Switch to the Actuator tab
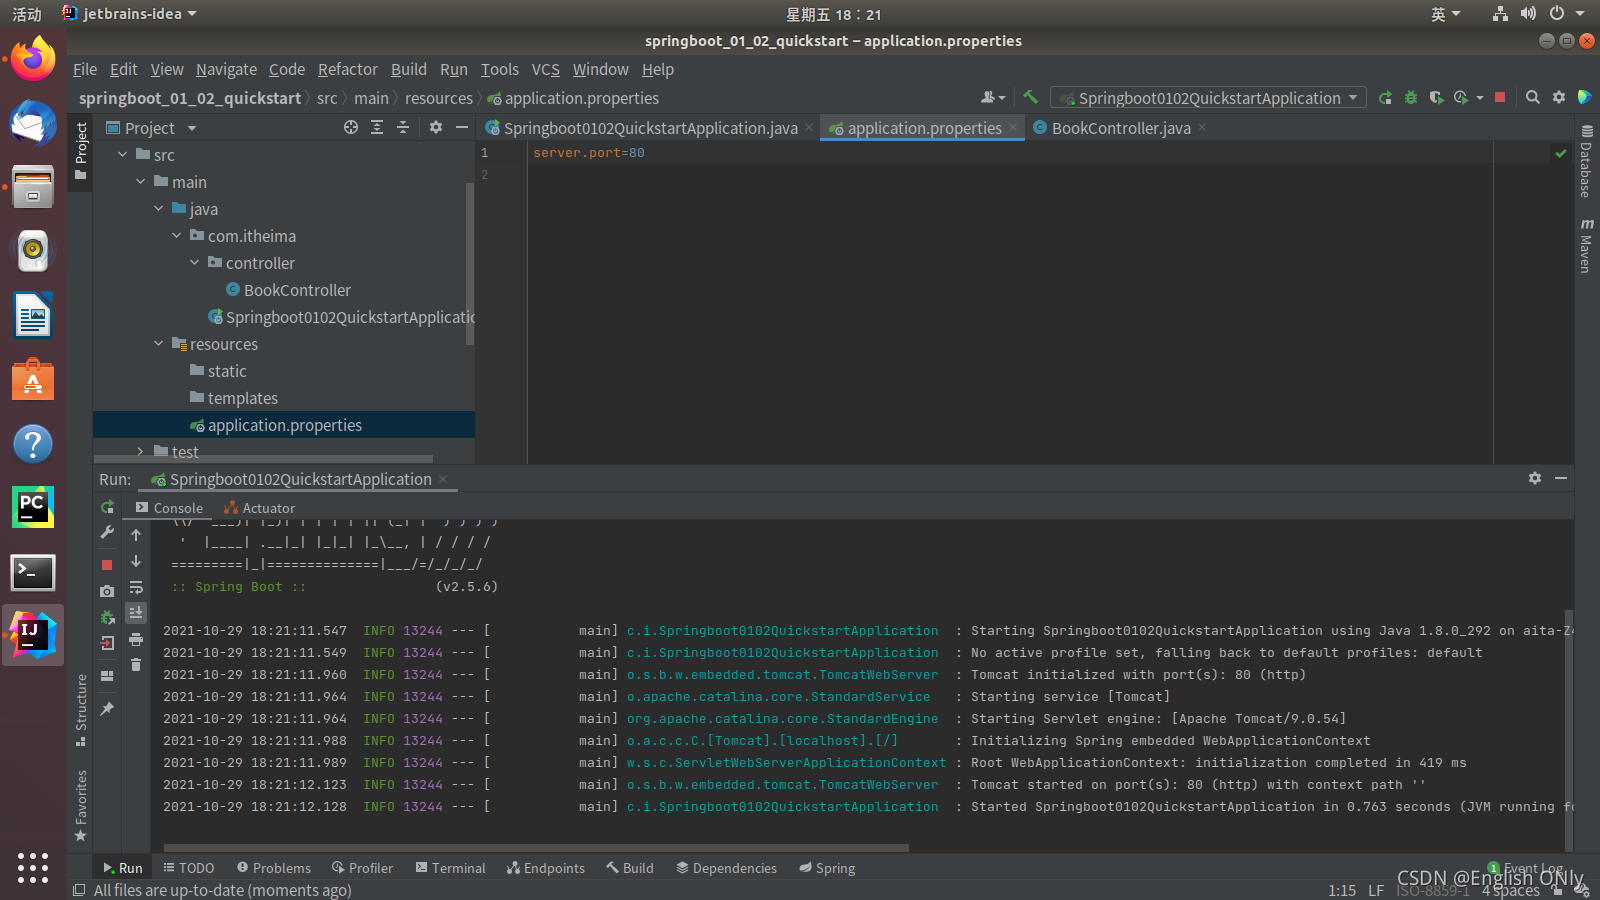Viewport: 1600px width, 900px height. [259, 508]
